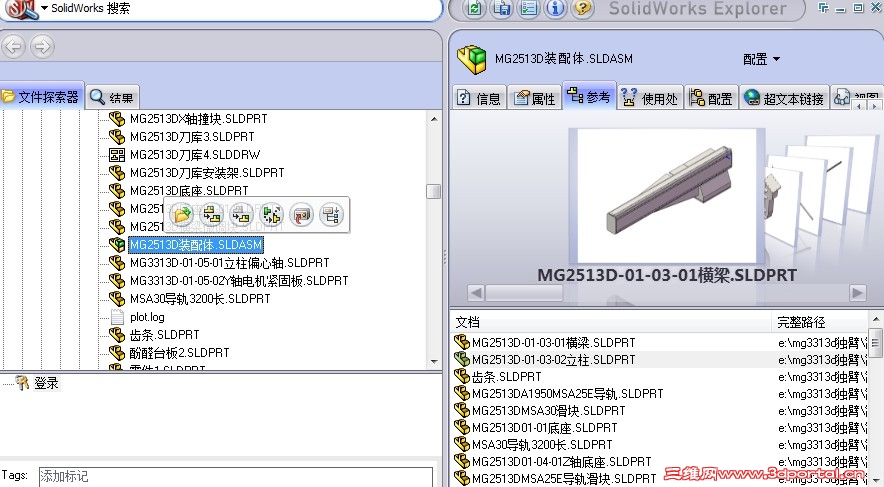The image size is (884, 487).
Task: Click the Pack and Go icon in popup
Action: pyautogui.click(x=272, y=215)
